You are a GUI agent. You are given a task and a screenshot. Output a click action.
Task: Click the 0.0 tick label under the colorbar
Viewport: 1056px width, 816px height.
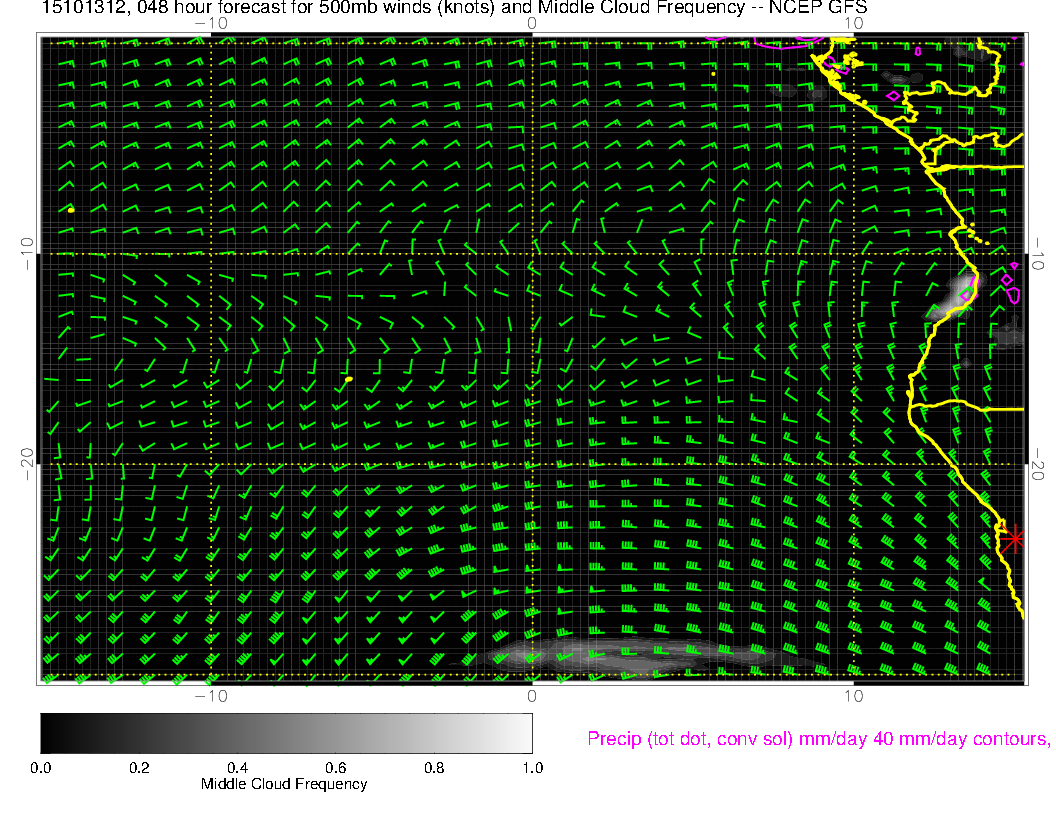(x=40, y=768)
